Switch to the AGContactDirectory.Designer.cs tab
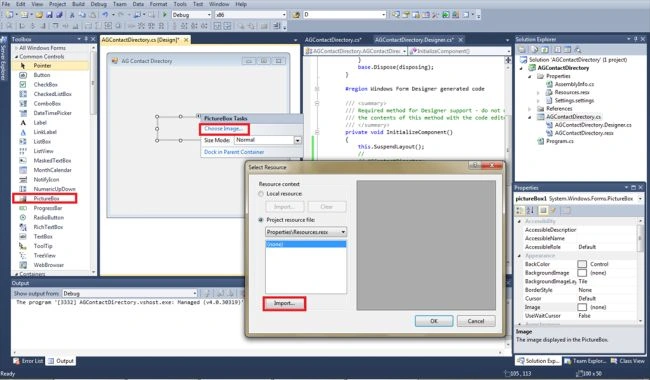 pos(414,40)
